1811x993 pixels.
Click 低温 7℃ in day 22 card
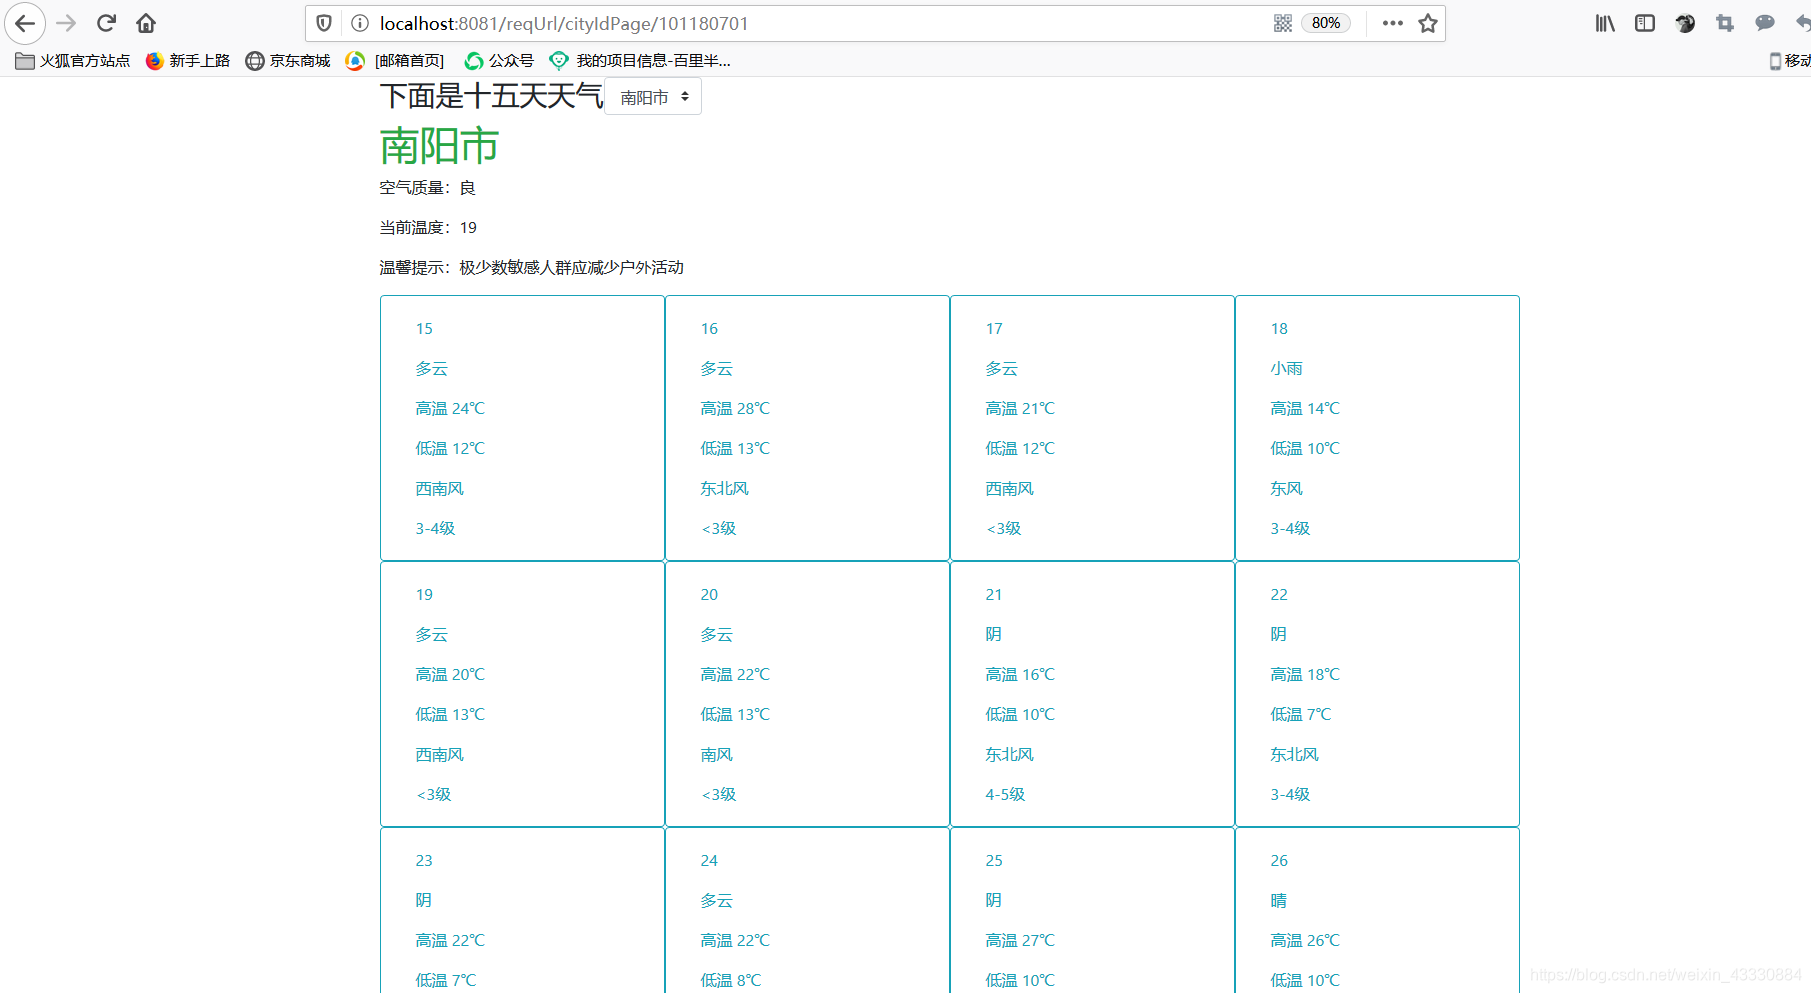point(1301,714)
